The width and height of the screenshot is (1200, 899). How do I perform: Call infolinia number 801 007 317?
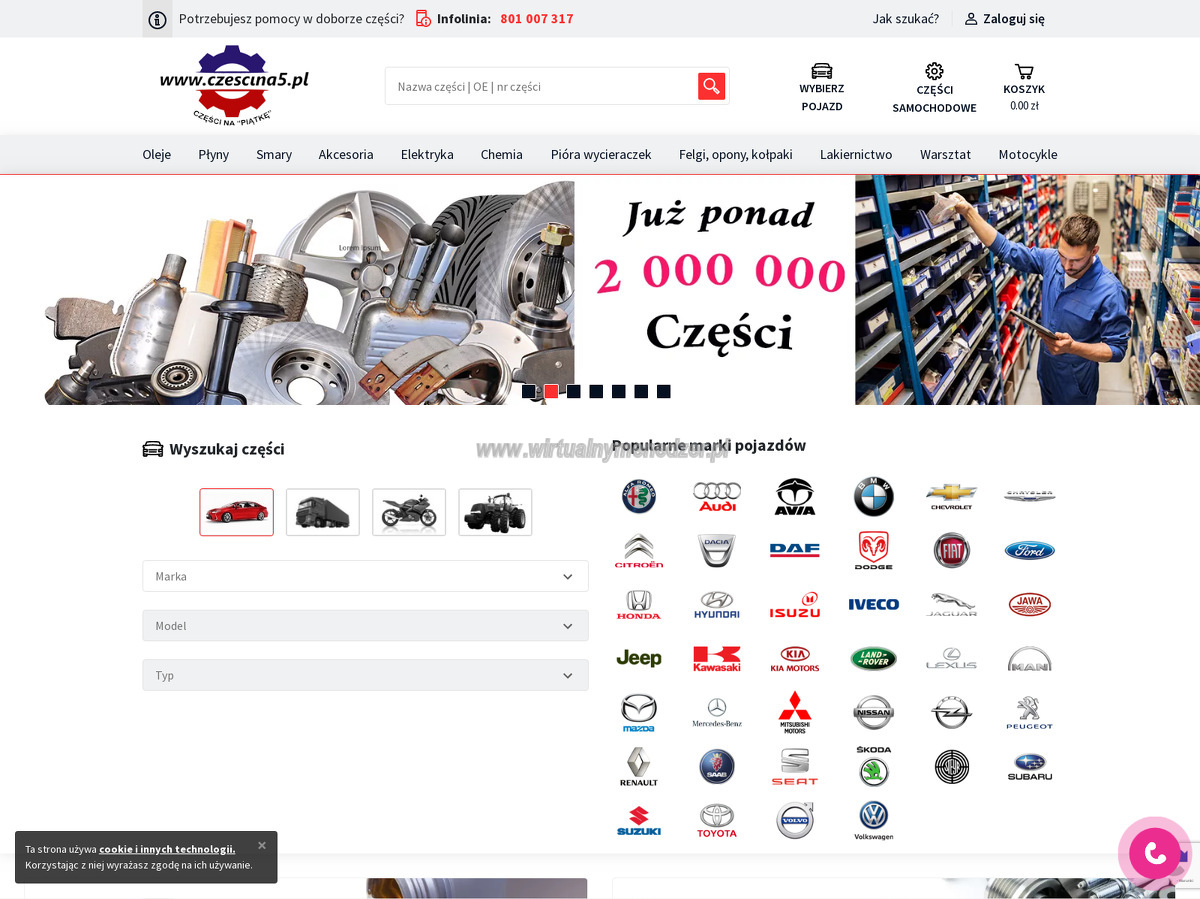pos(537,19)
